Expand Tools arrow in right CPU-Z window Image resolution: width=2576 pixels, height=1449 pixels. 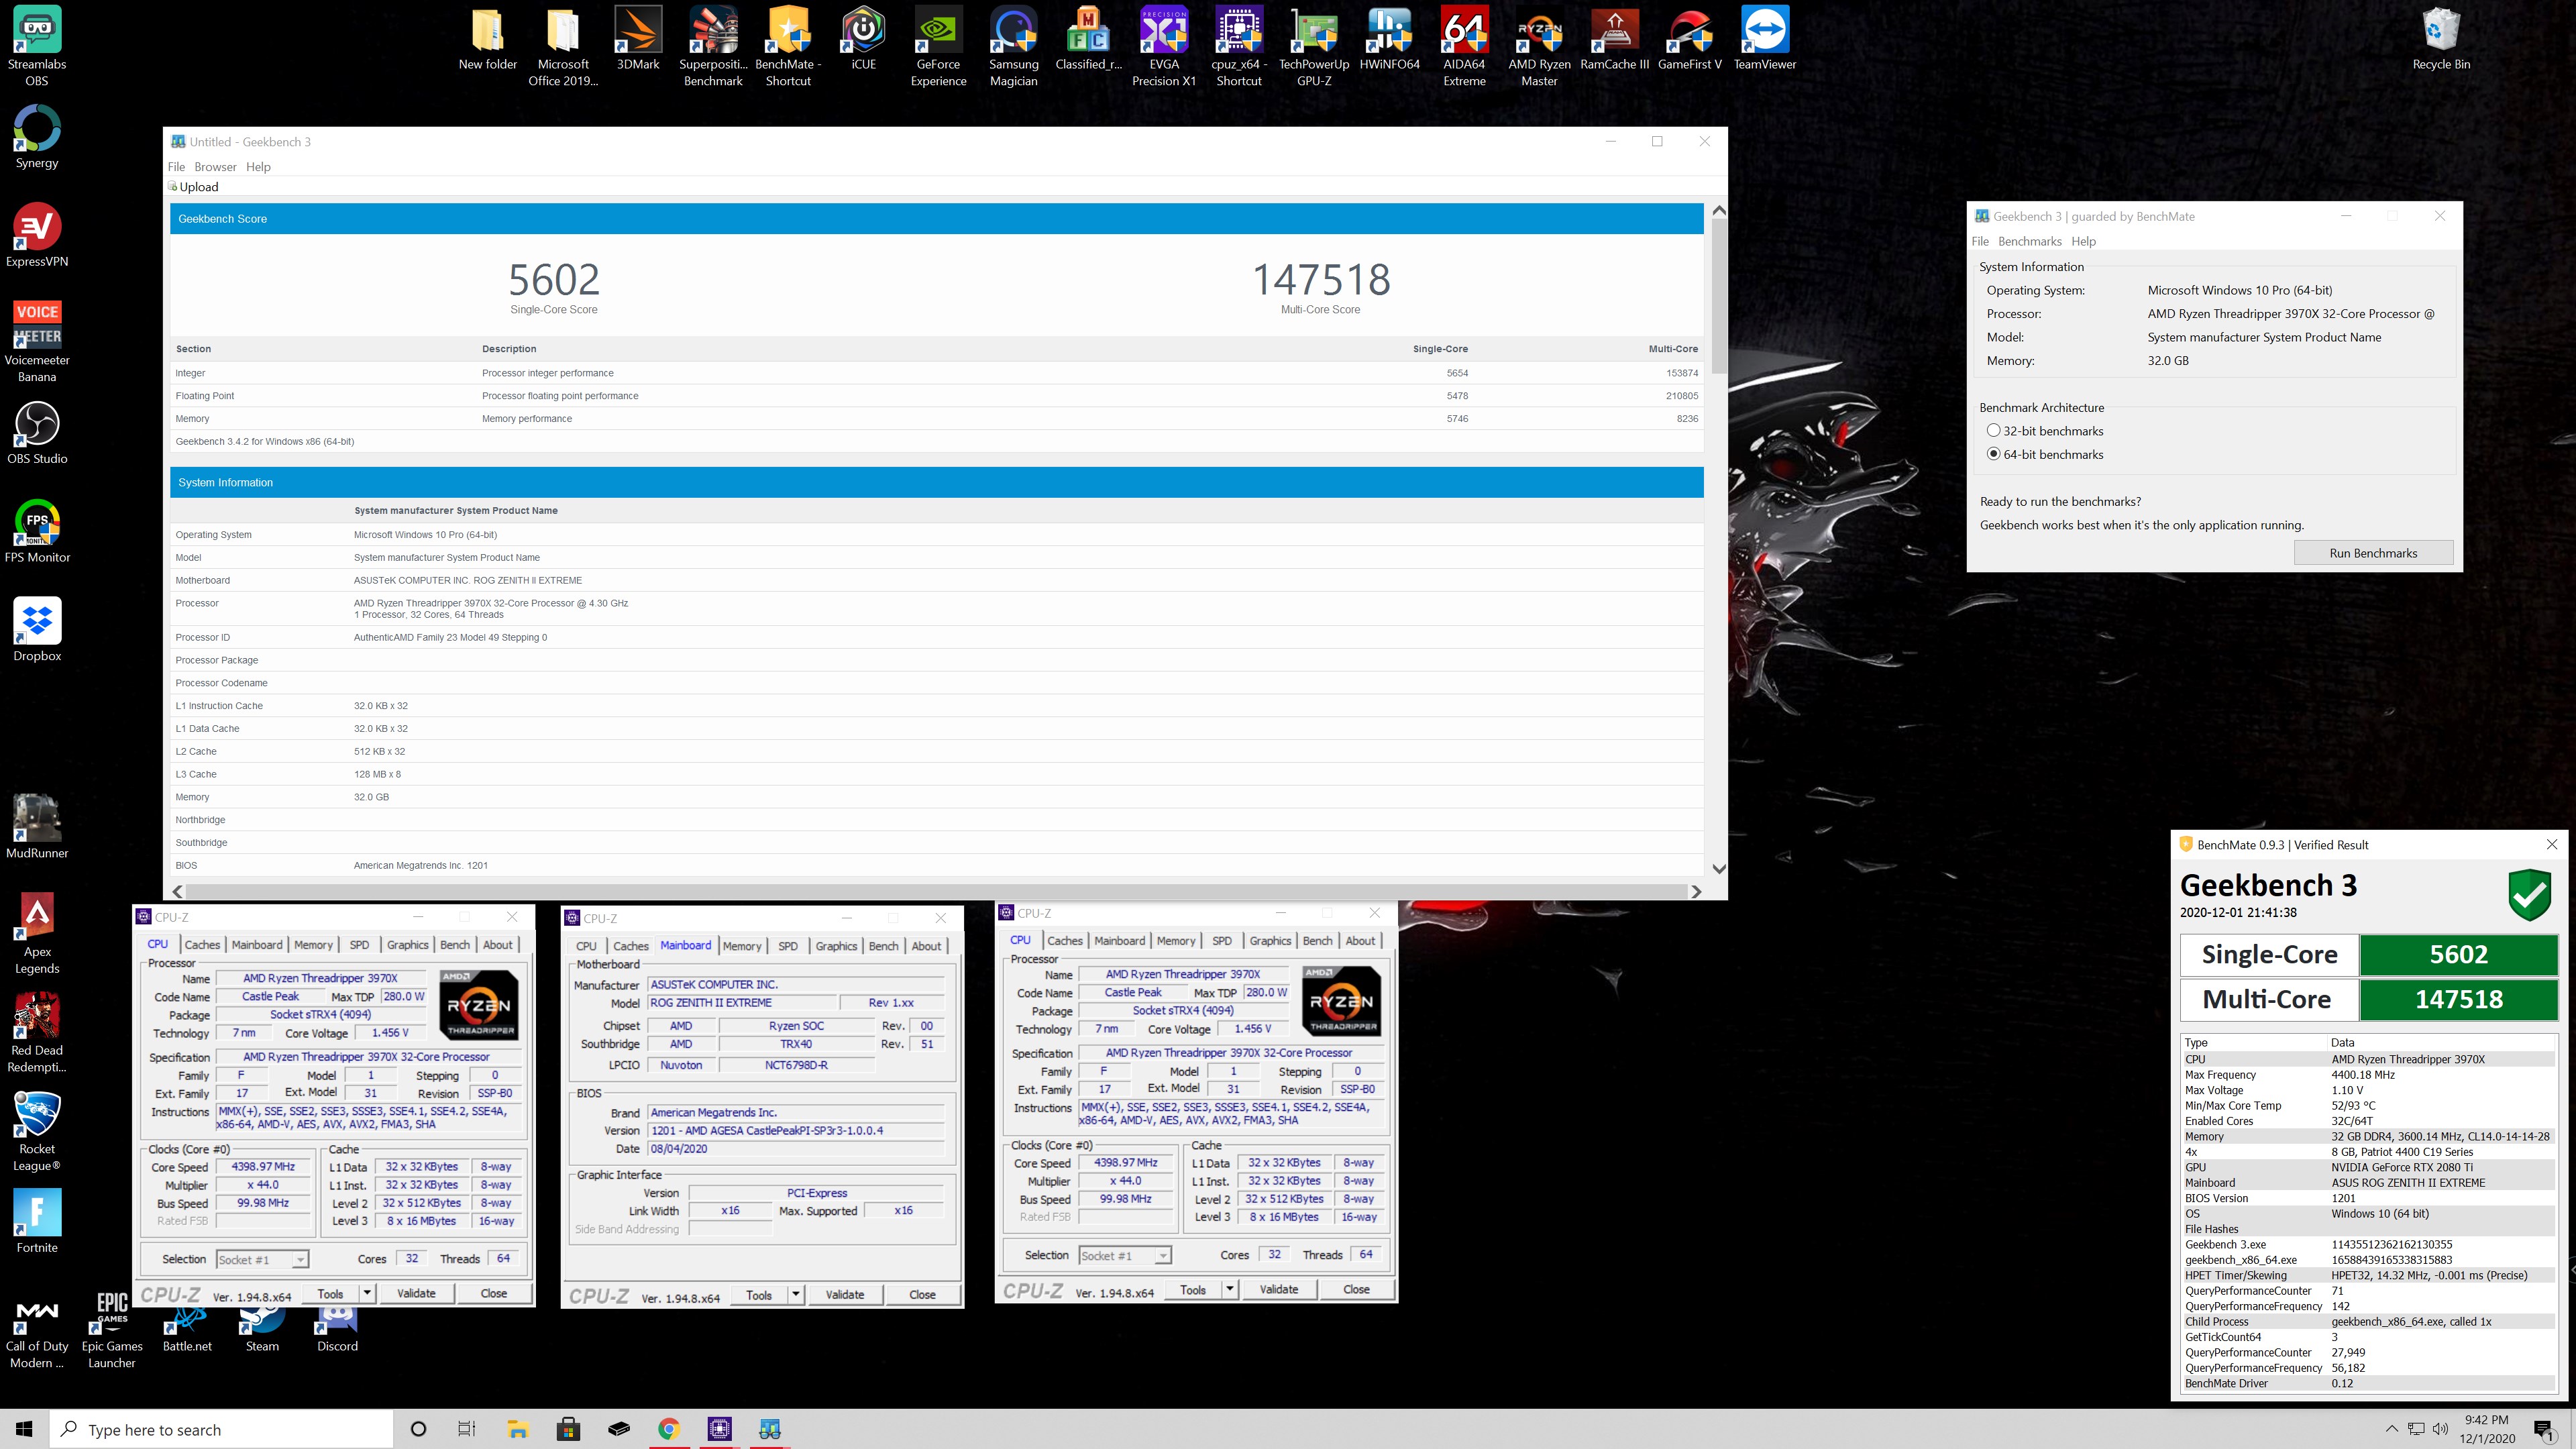click(1230, 1289)
